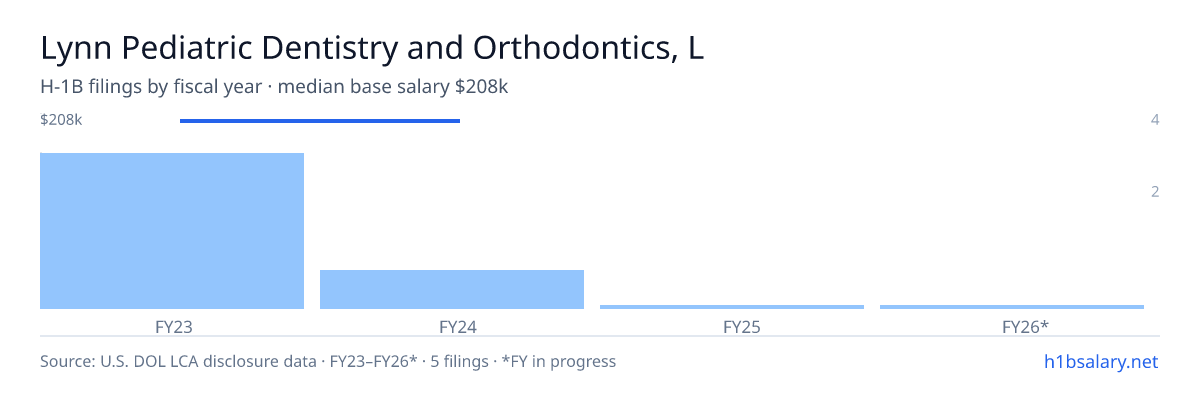Click the blue median salary line

coord(320,121)
